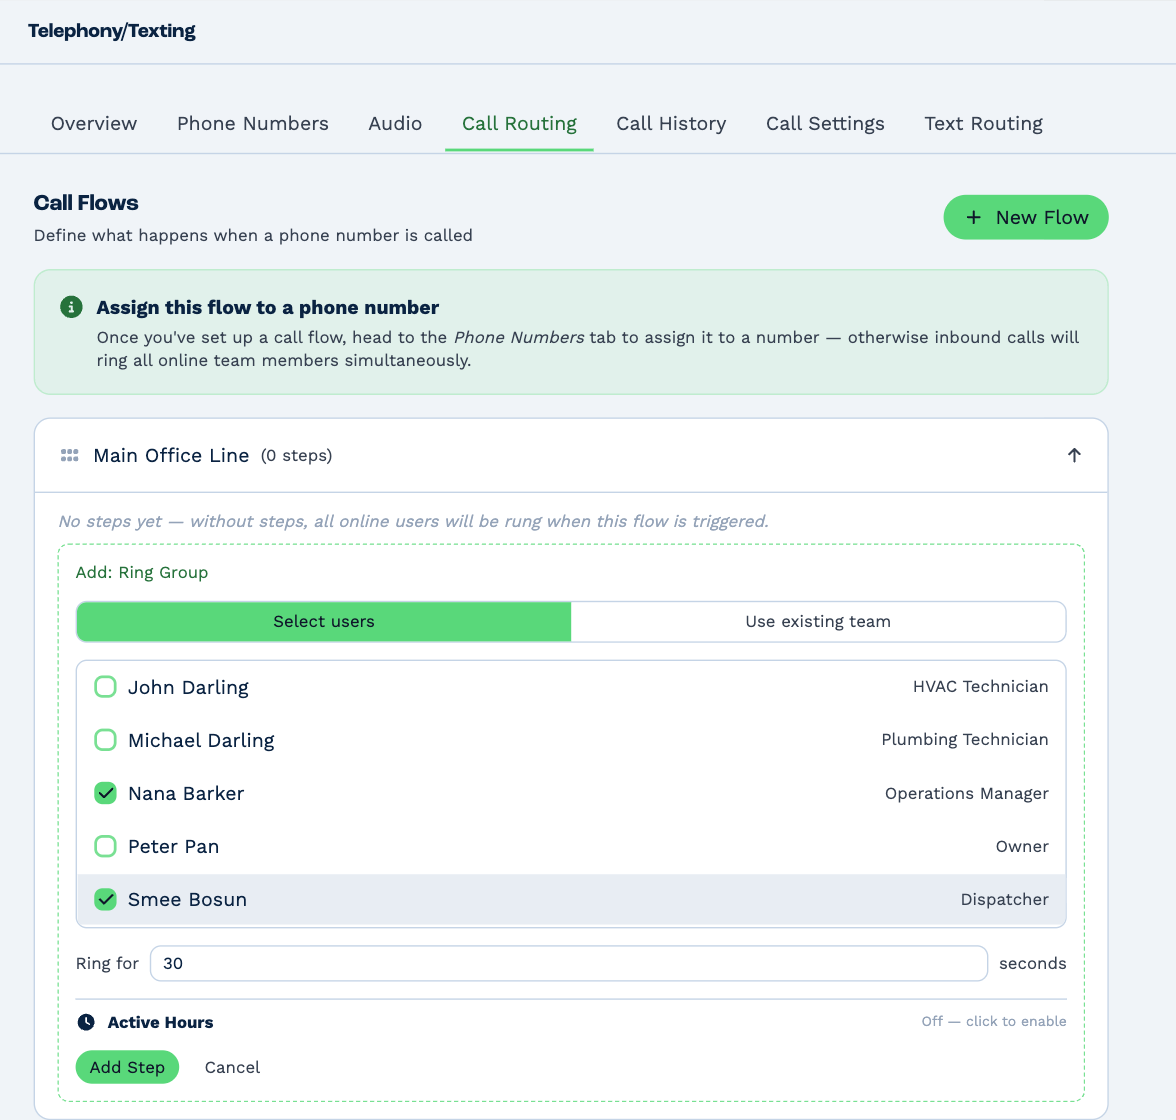Open the Call History tab
Image resolution: width=1176 pixels, height=1120 pixels.
(671, 124)
